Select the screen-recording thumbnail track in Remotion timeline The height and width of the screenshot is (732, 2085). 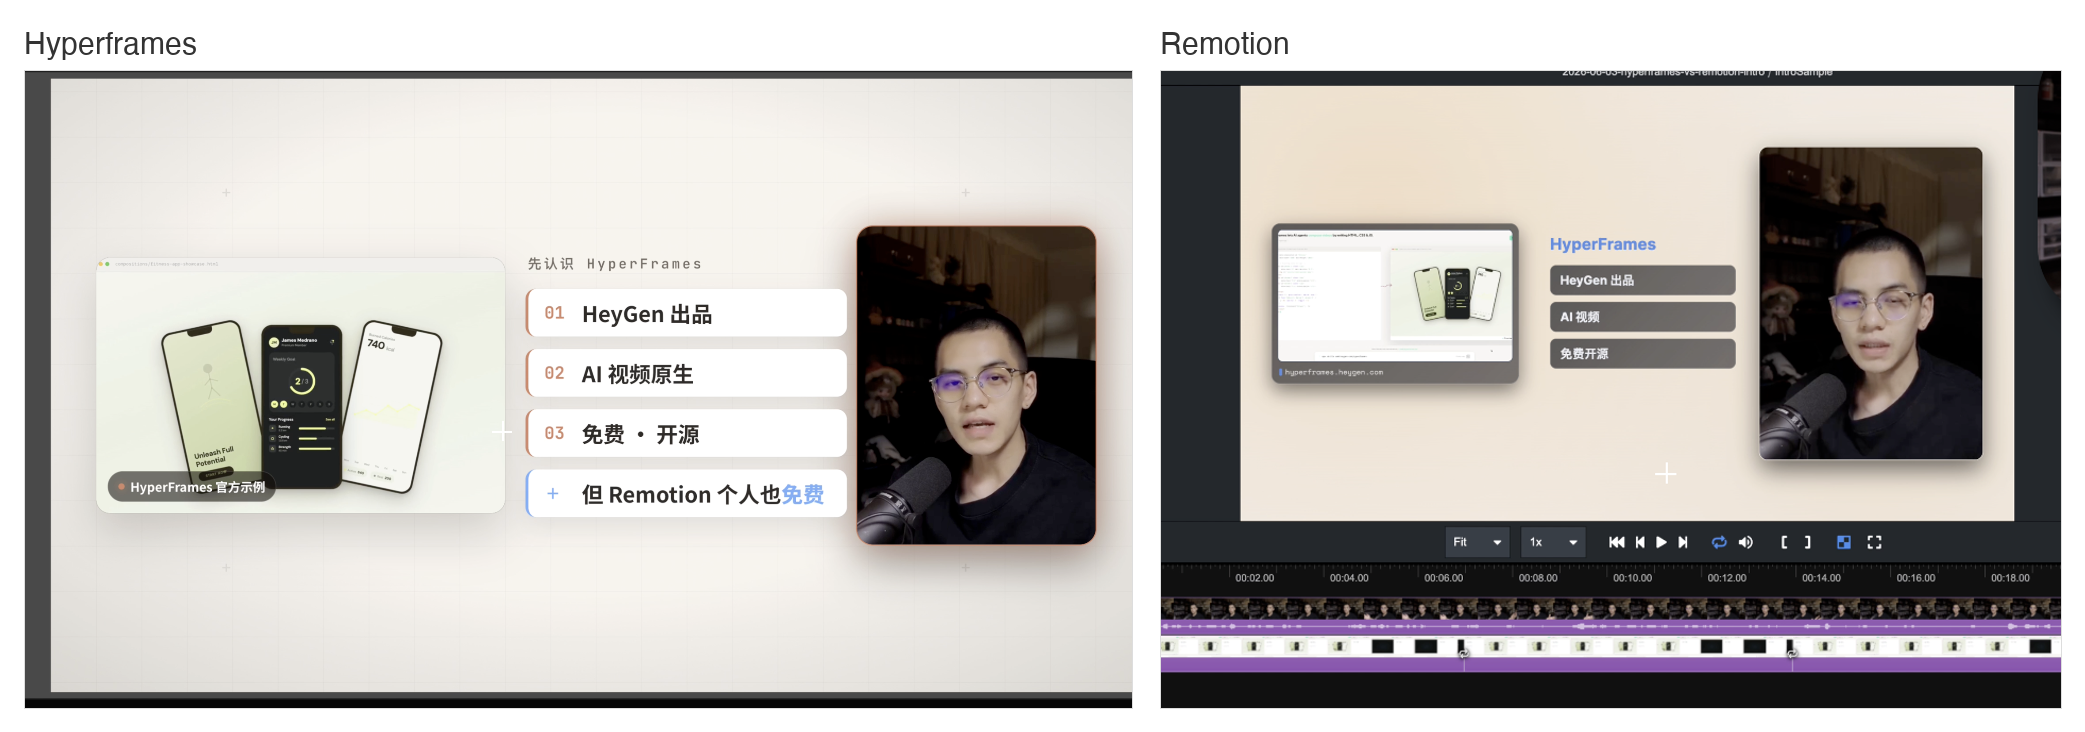click(x=1610, y=647)
